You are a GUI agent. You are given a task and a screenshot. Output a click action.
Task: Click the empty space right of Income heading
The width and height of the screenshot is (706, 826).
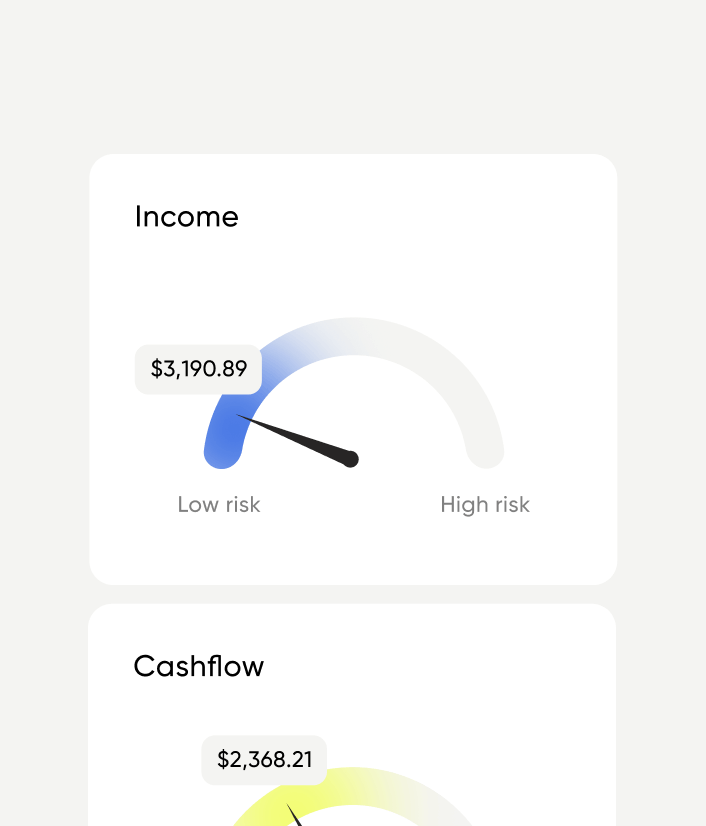coord(420,217)
